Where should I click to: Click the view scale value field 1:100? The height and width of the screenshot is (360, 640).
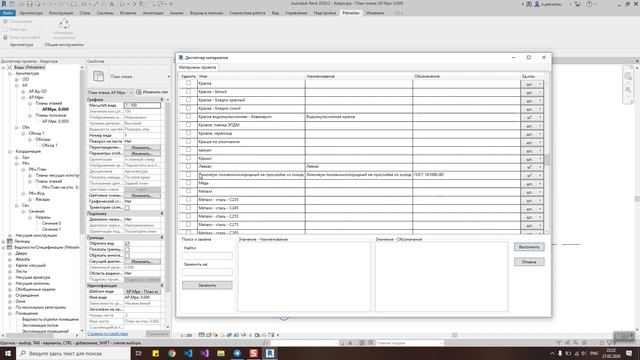(x=142, y=105)
